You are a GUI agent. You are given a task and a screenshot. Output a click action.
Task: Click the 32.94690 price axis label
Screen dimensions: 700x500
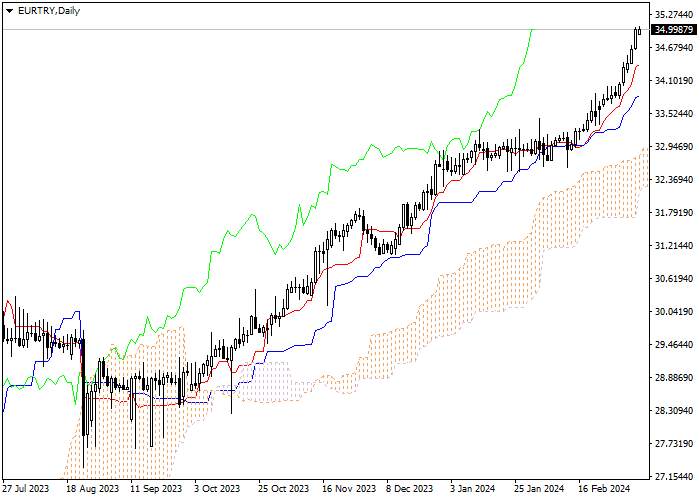[674, 147]
